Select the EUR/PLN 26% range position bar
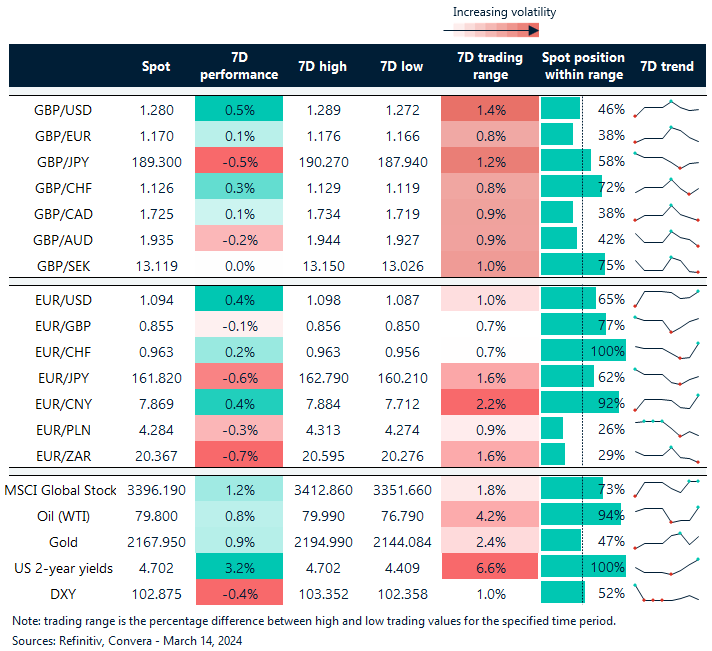 [552, 429]
